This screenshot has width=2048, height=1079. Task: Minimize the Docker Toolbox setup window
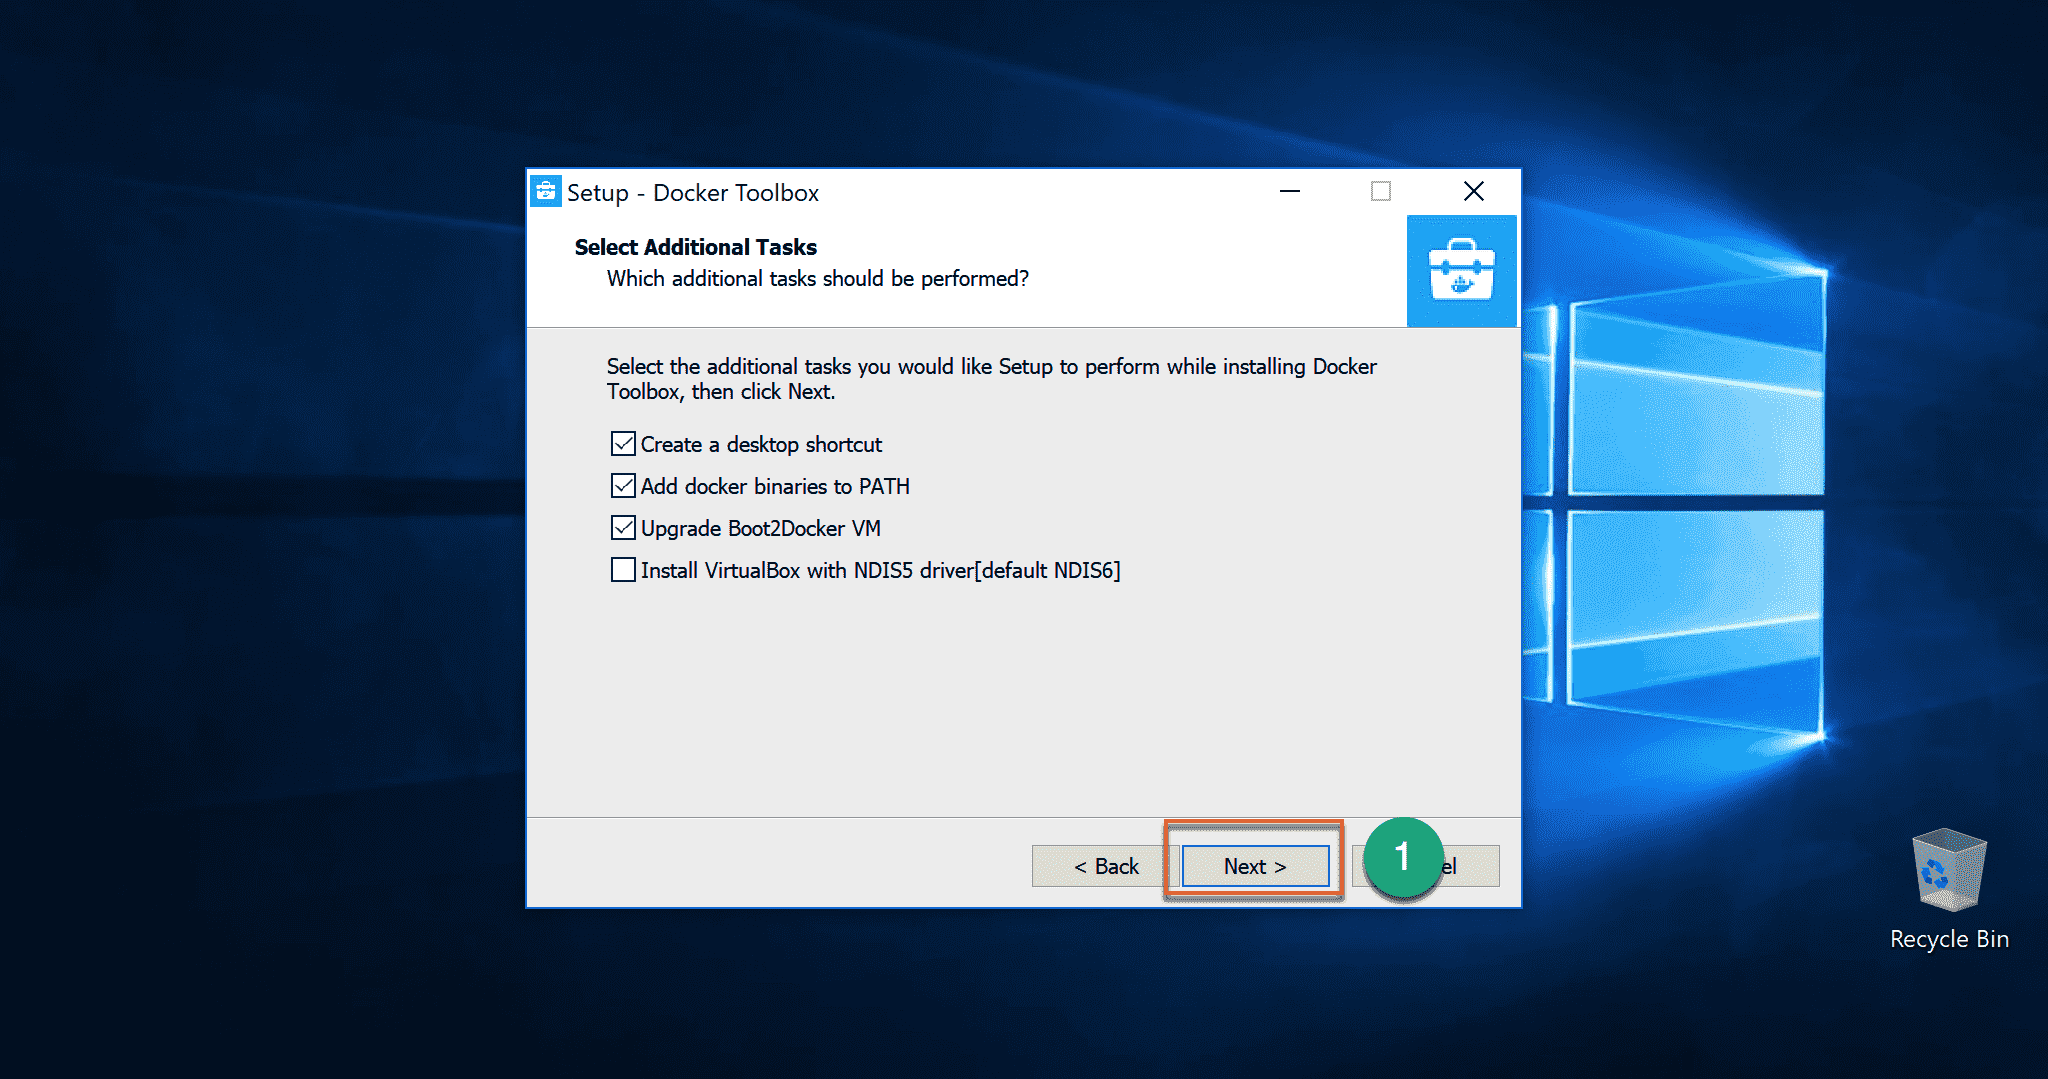(1290, 191)
